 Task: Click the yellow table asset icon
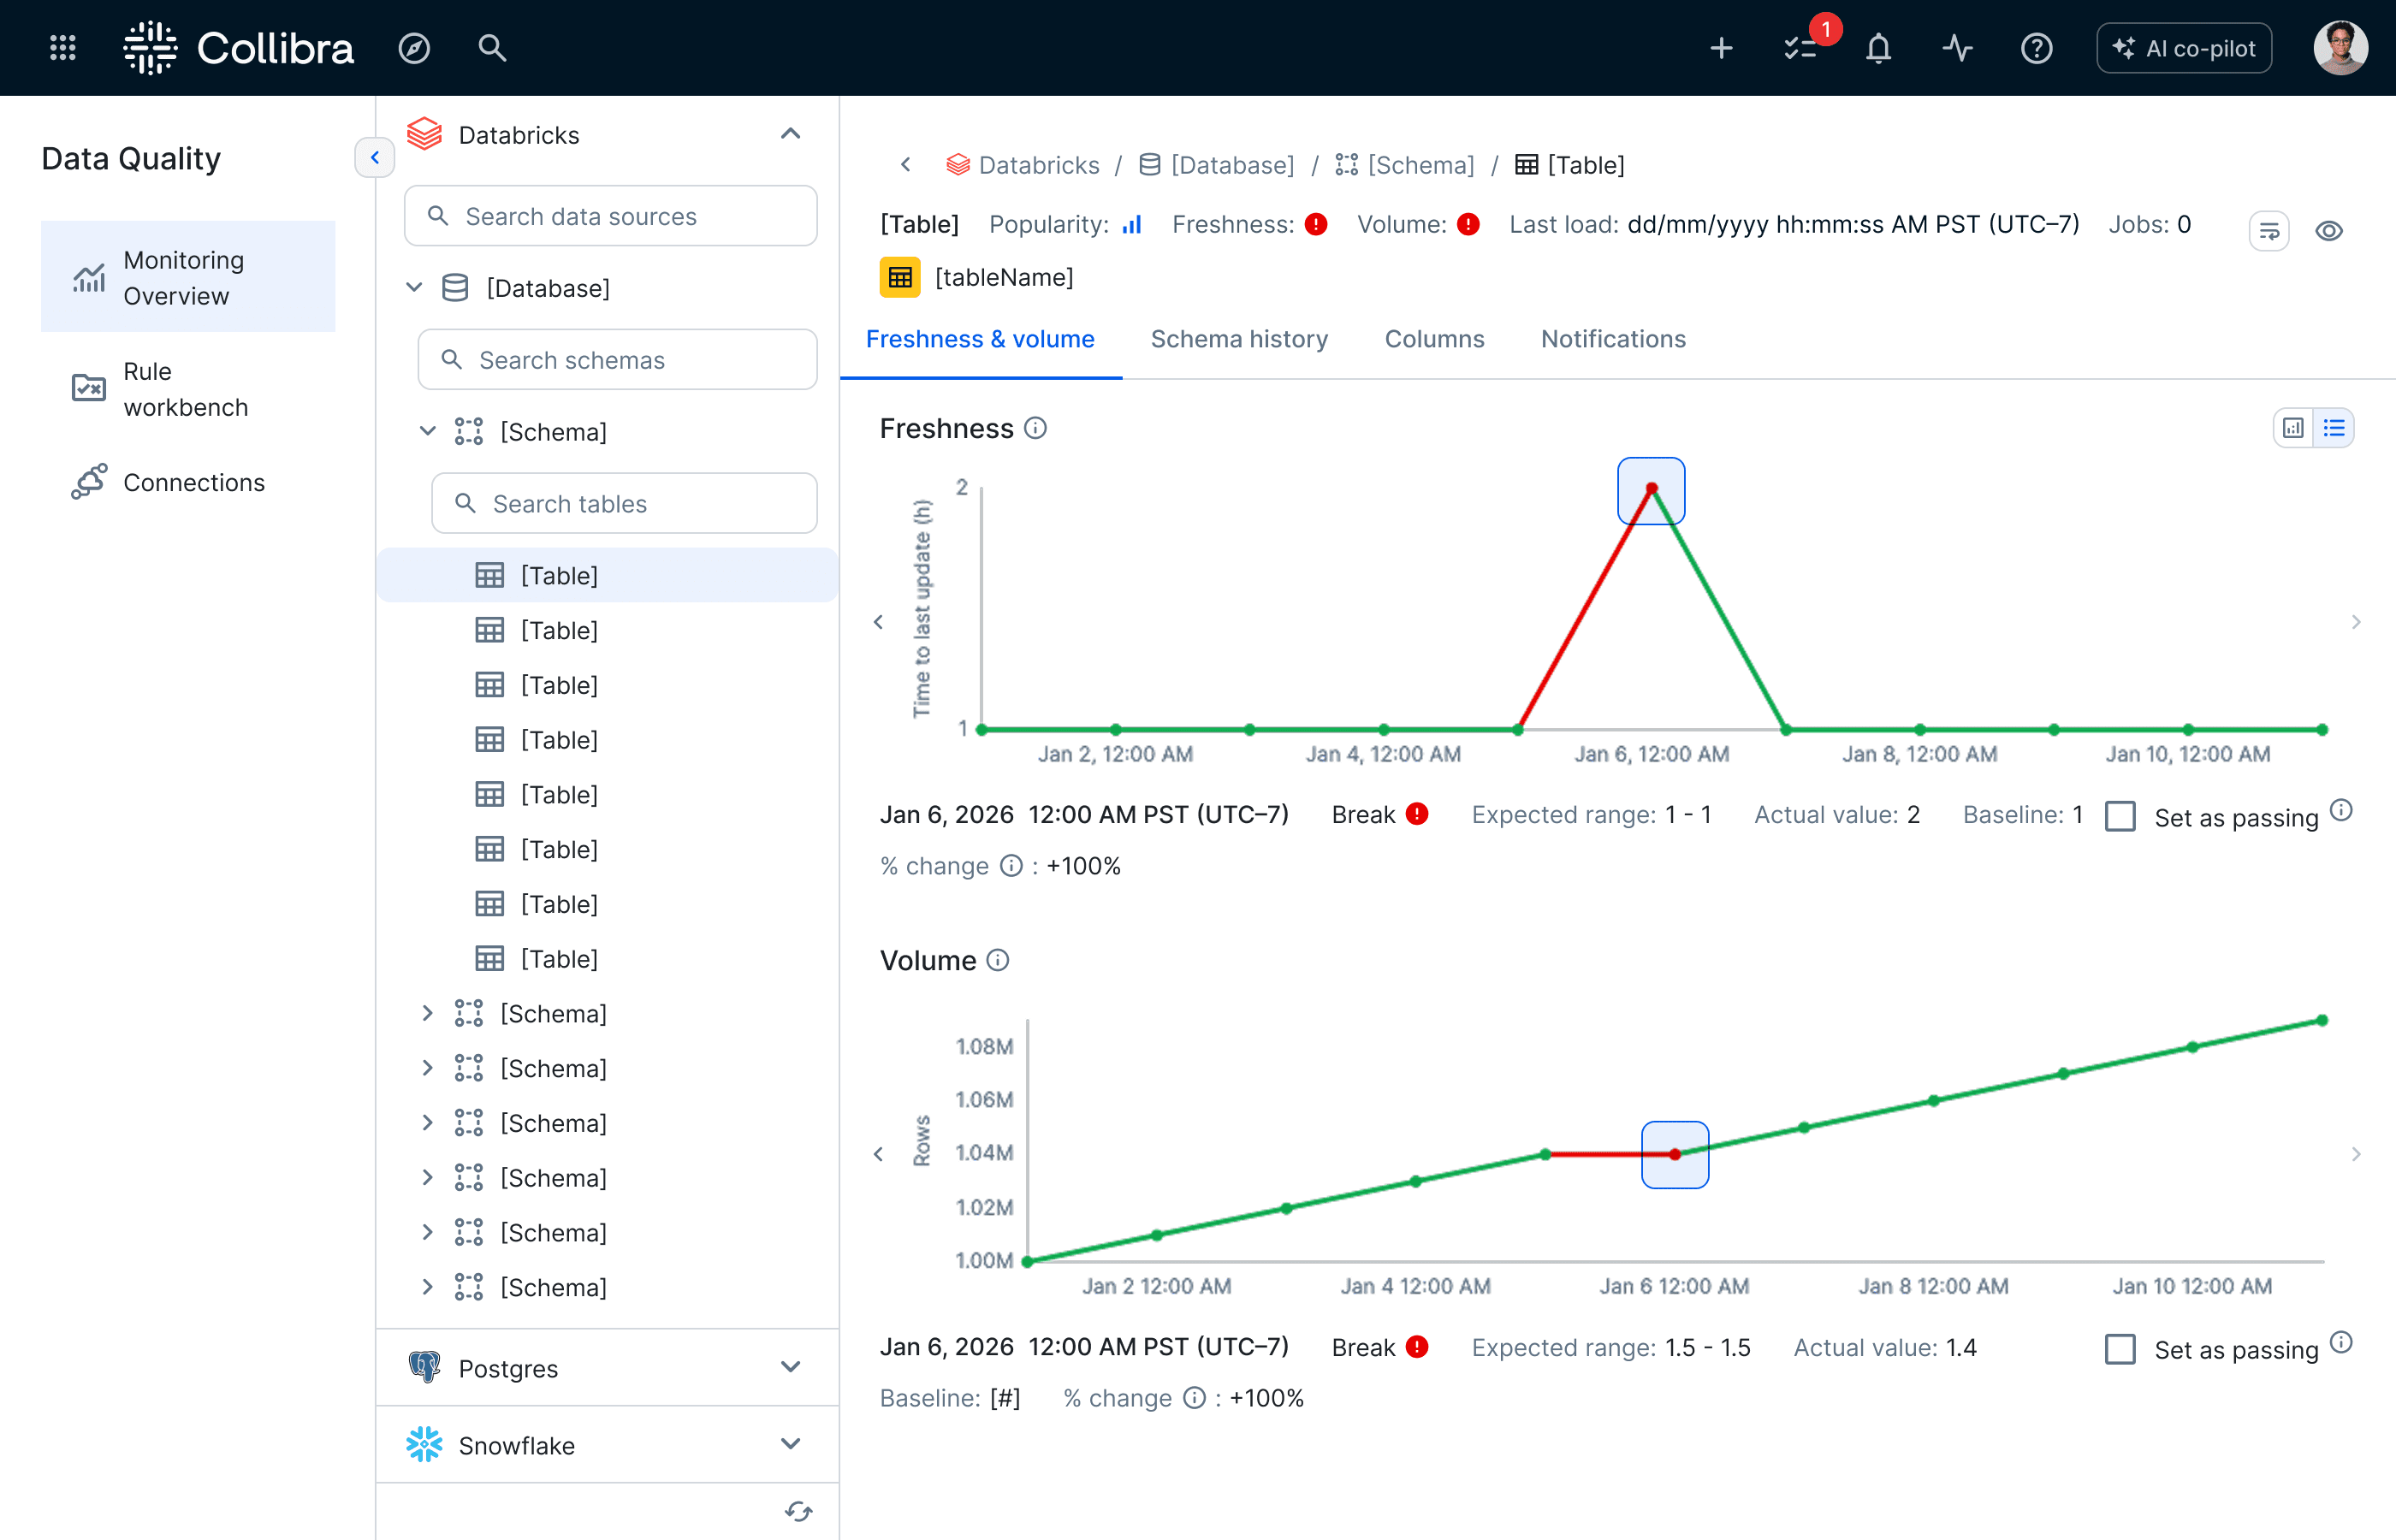(x=900, y=277)
